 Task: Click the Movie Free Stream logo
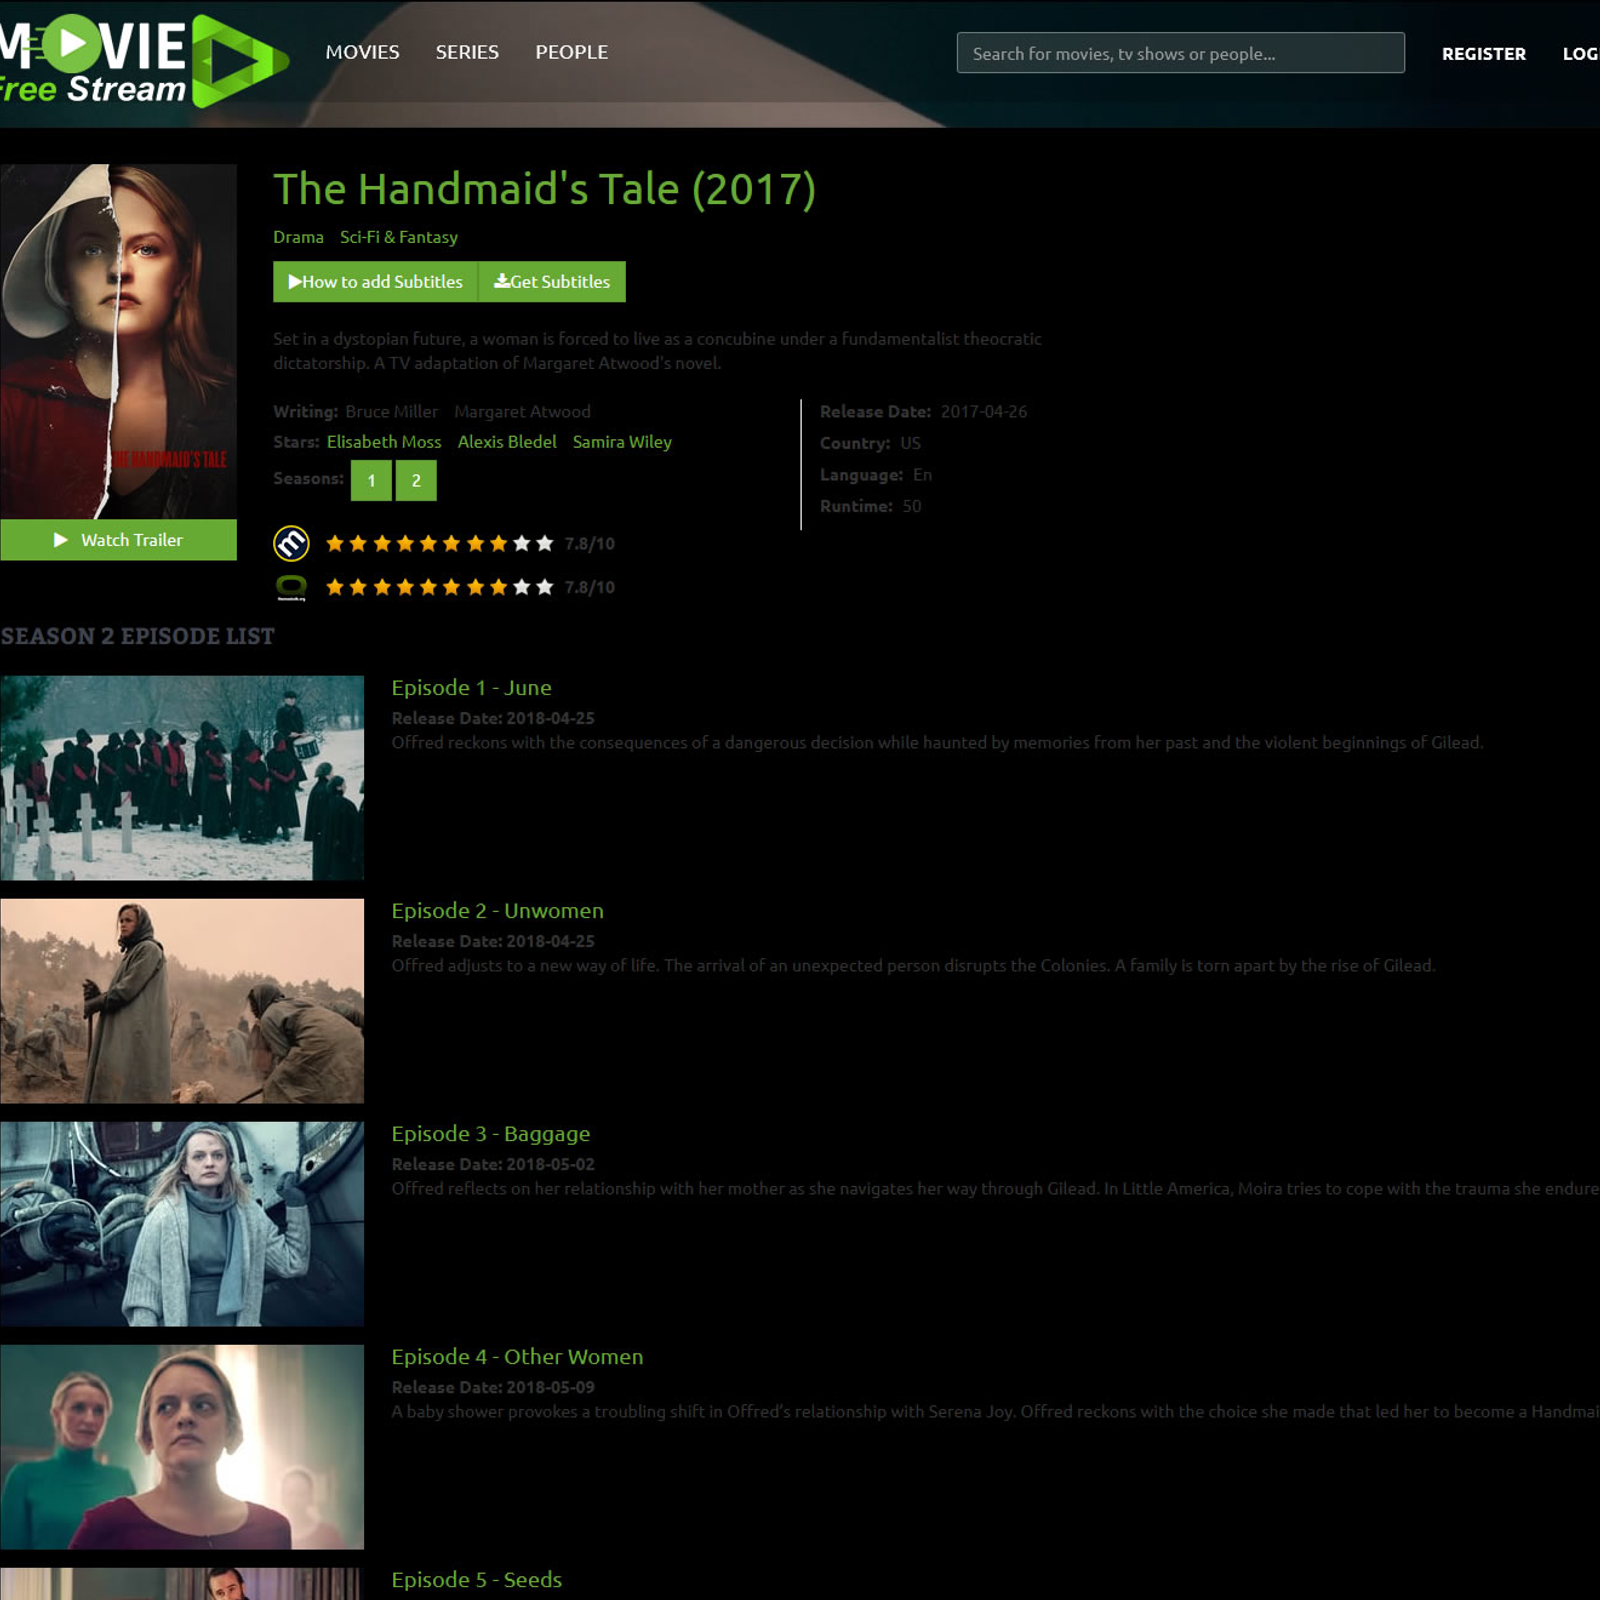coord(143,61)
